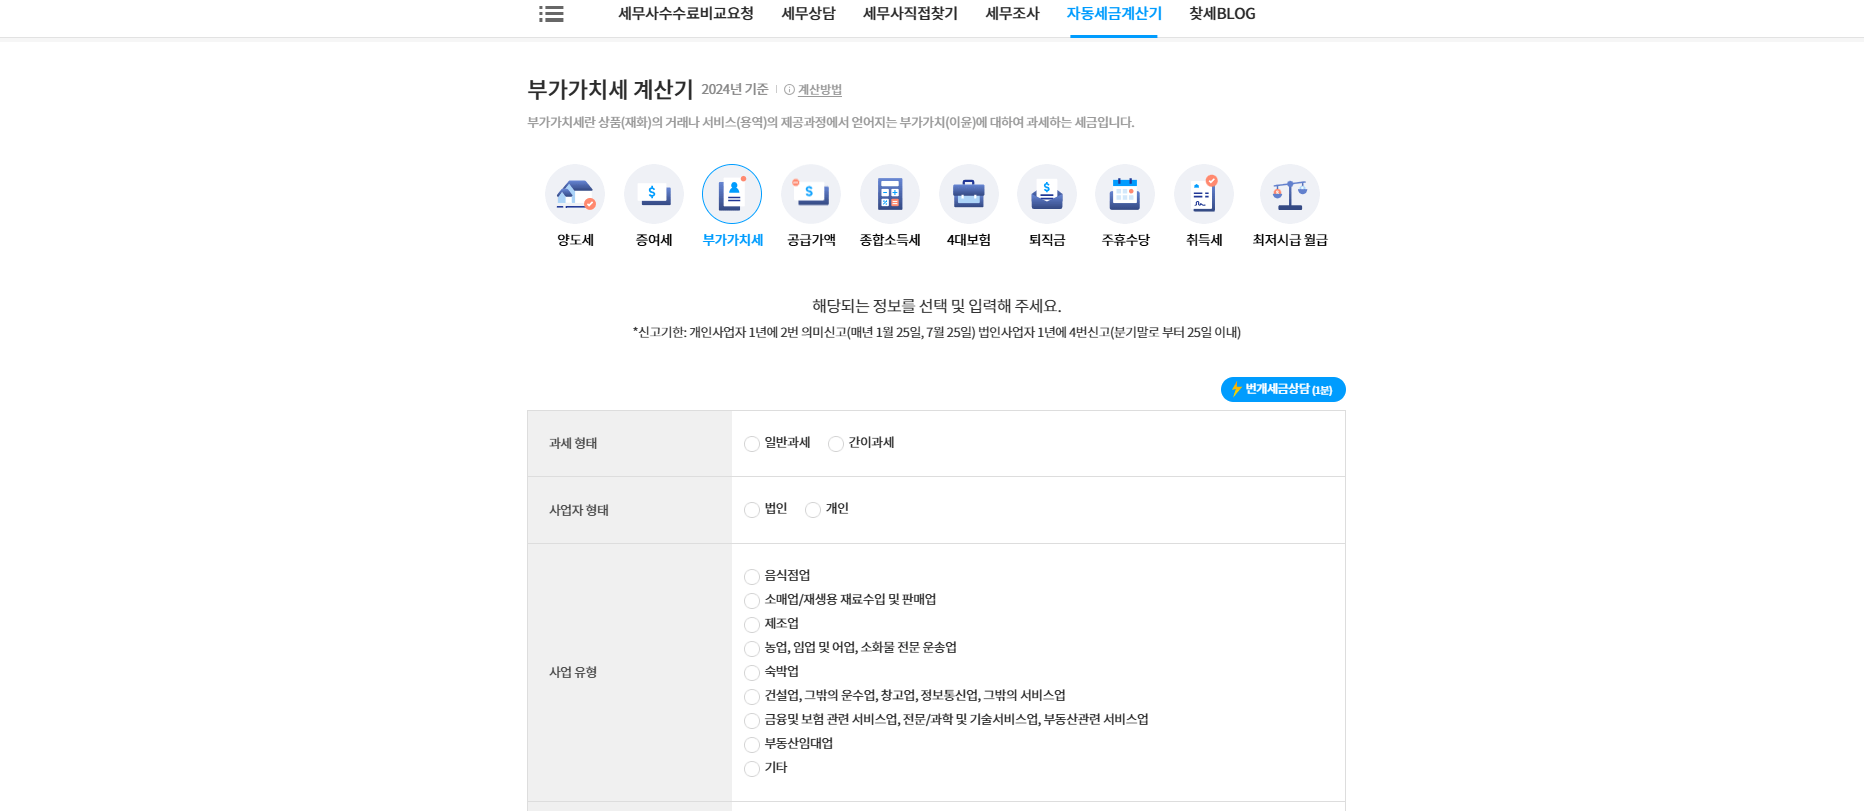
Task: Pick the 제조업 industry radio
Action: coord(752,625)
